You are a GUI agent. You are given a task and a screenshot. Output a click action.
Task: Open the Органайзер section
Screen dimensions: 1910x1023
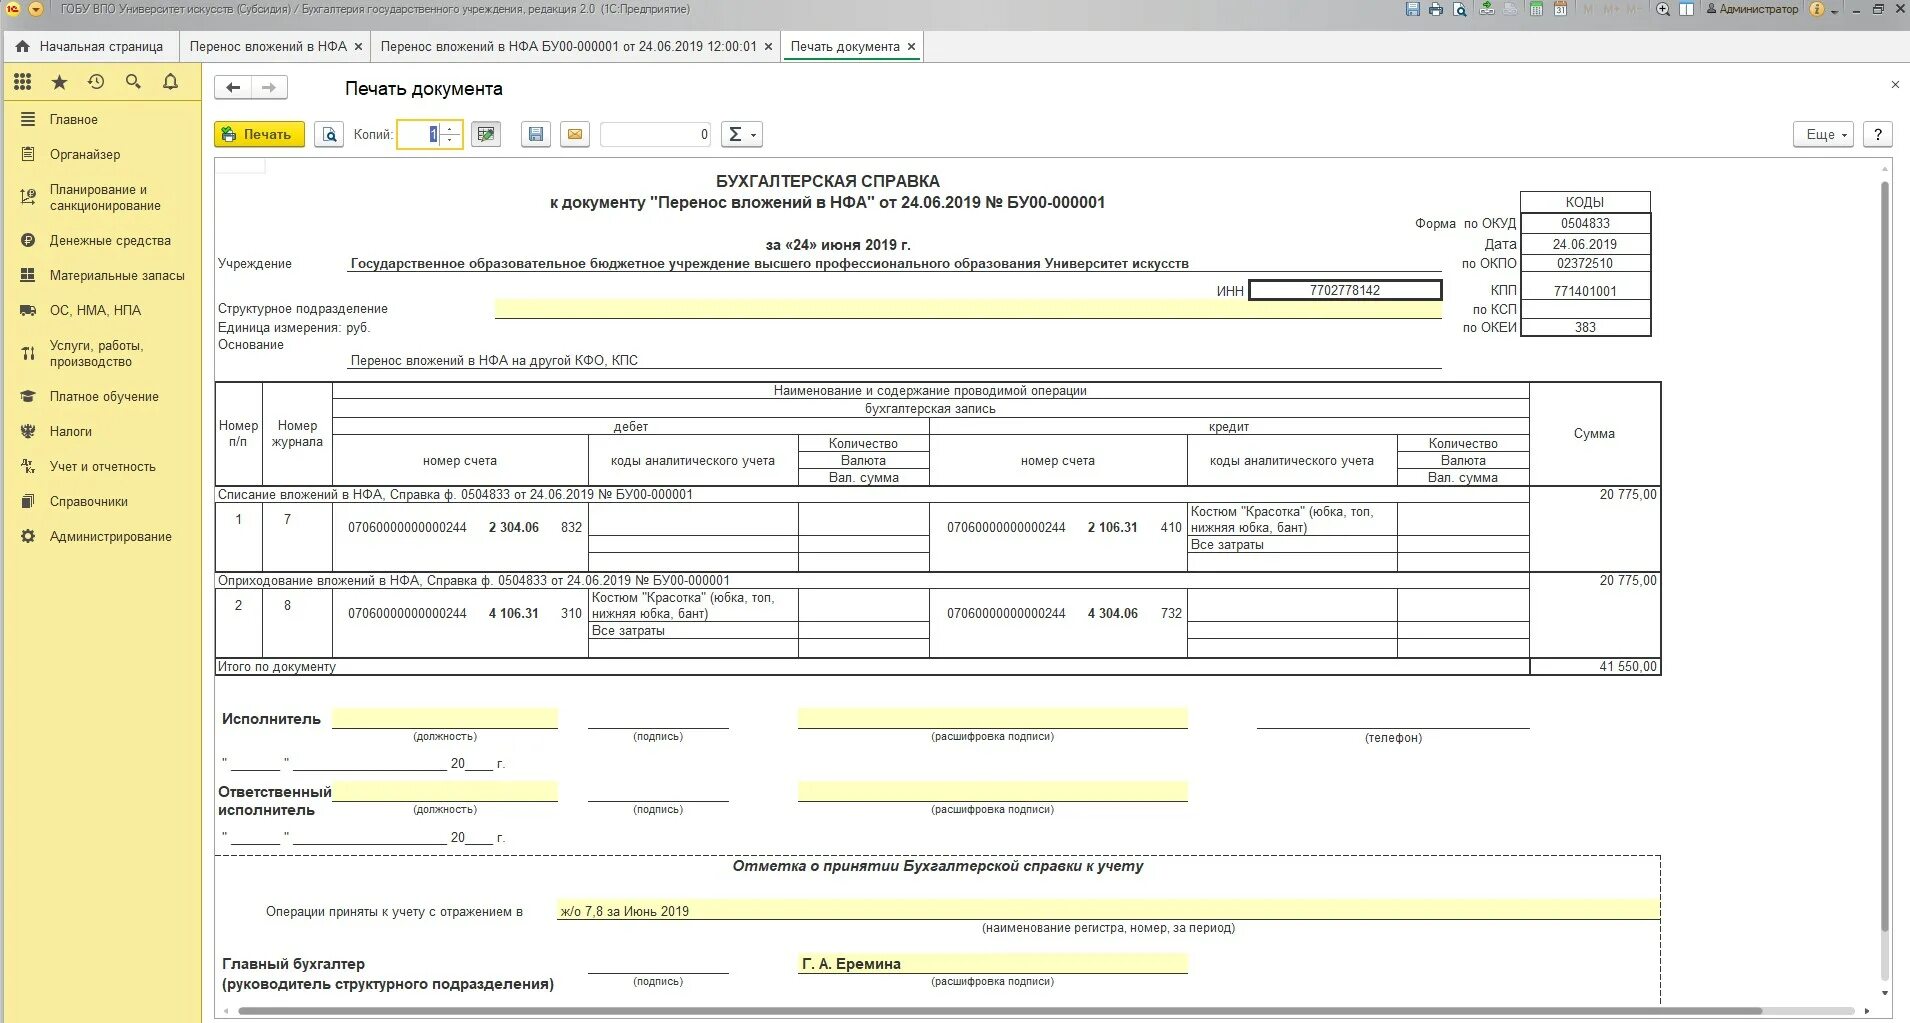coord(102,154)
